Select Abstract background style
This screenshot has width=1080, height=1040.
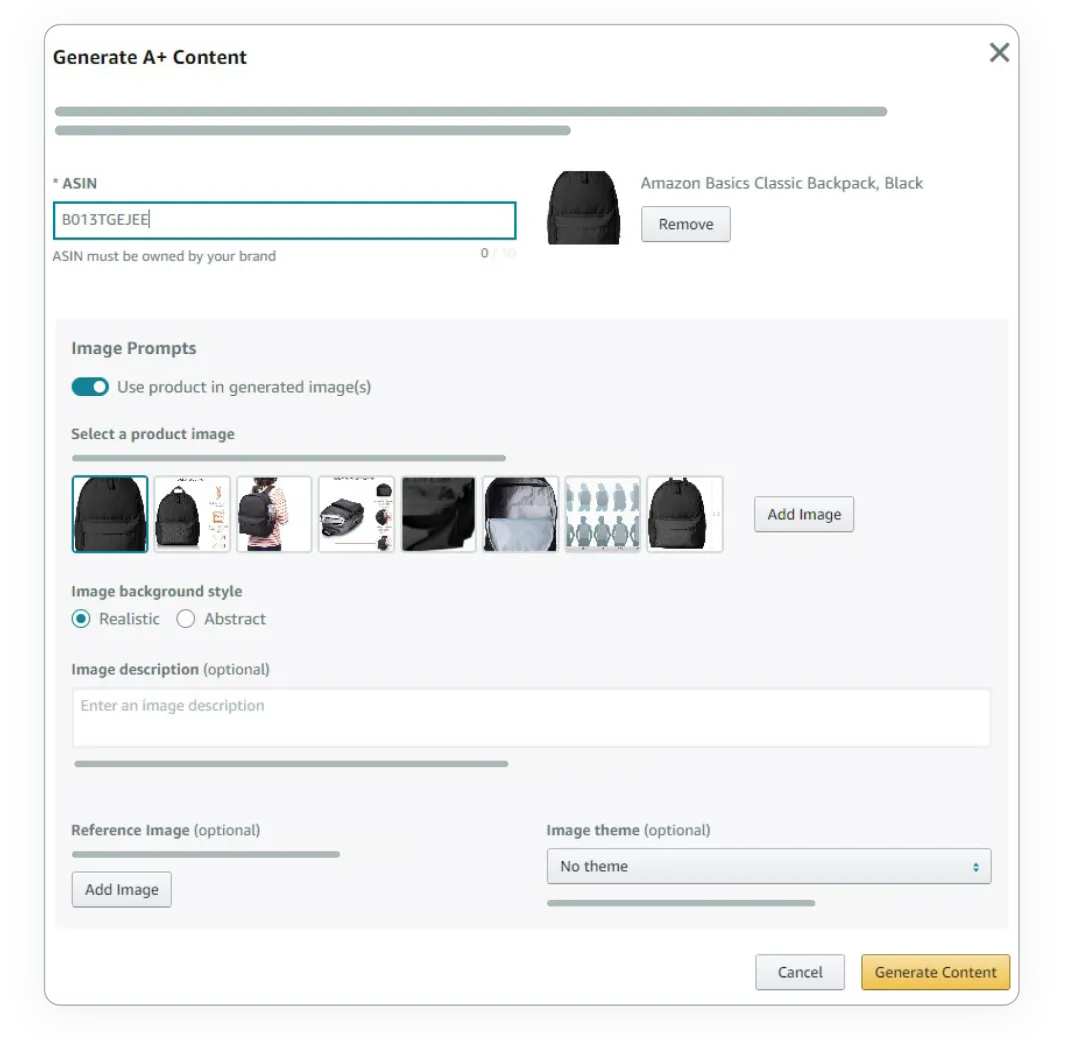(x=186, y=619)
